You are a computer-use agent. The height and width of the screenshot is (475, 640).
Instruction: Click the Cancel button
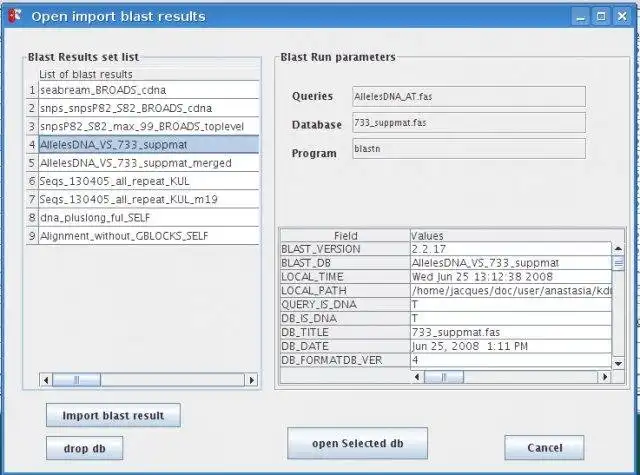tap(544, 448)
